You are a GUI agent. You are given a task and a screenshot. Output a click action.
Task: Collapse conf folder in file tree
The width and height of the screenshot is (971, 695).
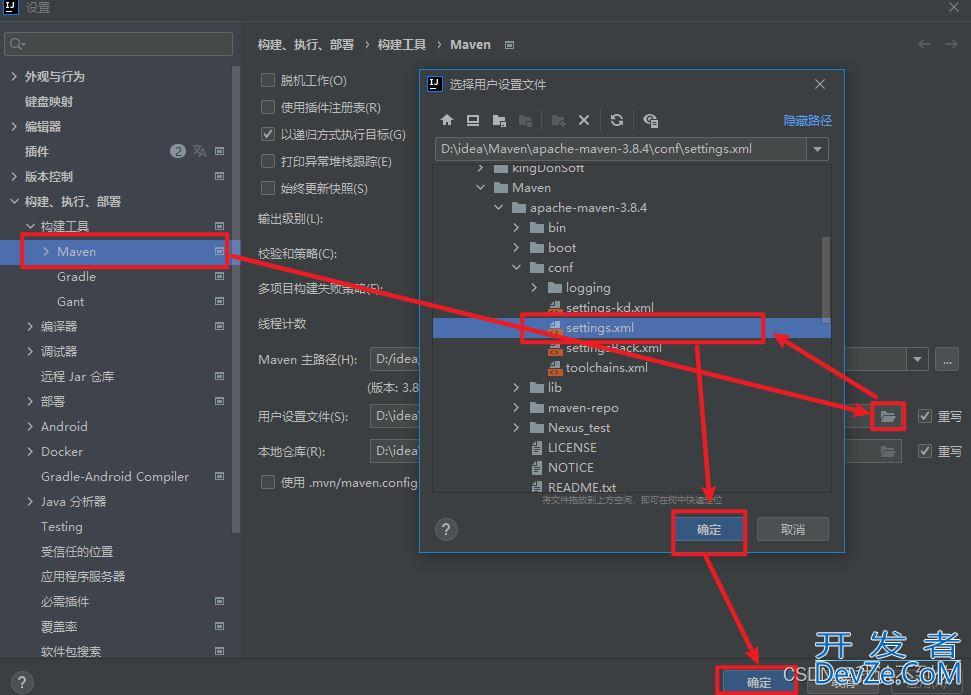tap(516, 268)
